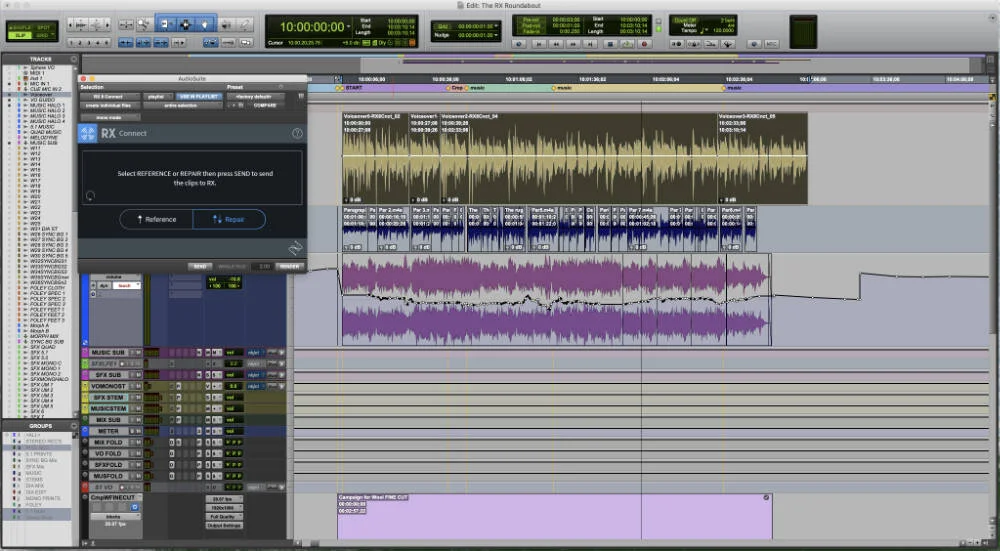1000x551 pixels.
Task: Open the factory default preset dropdown
Action: click(256, 97)
